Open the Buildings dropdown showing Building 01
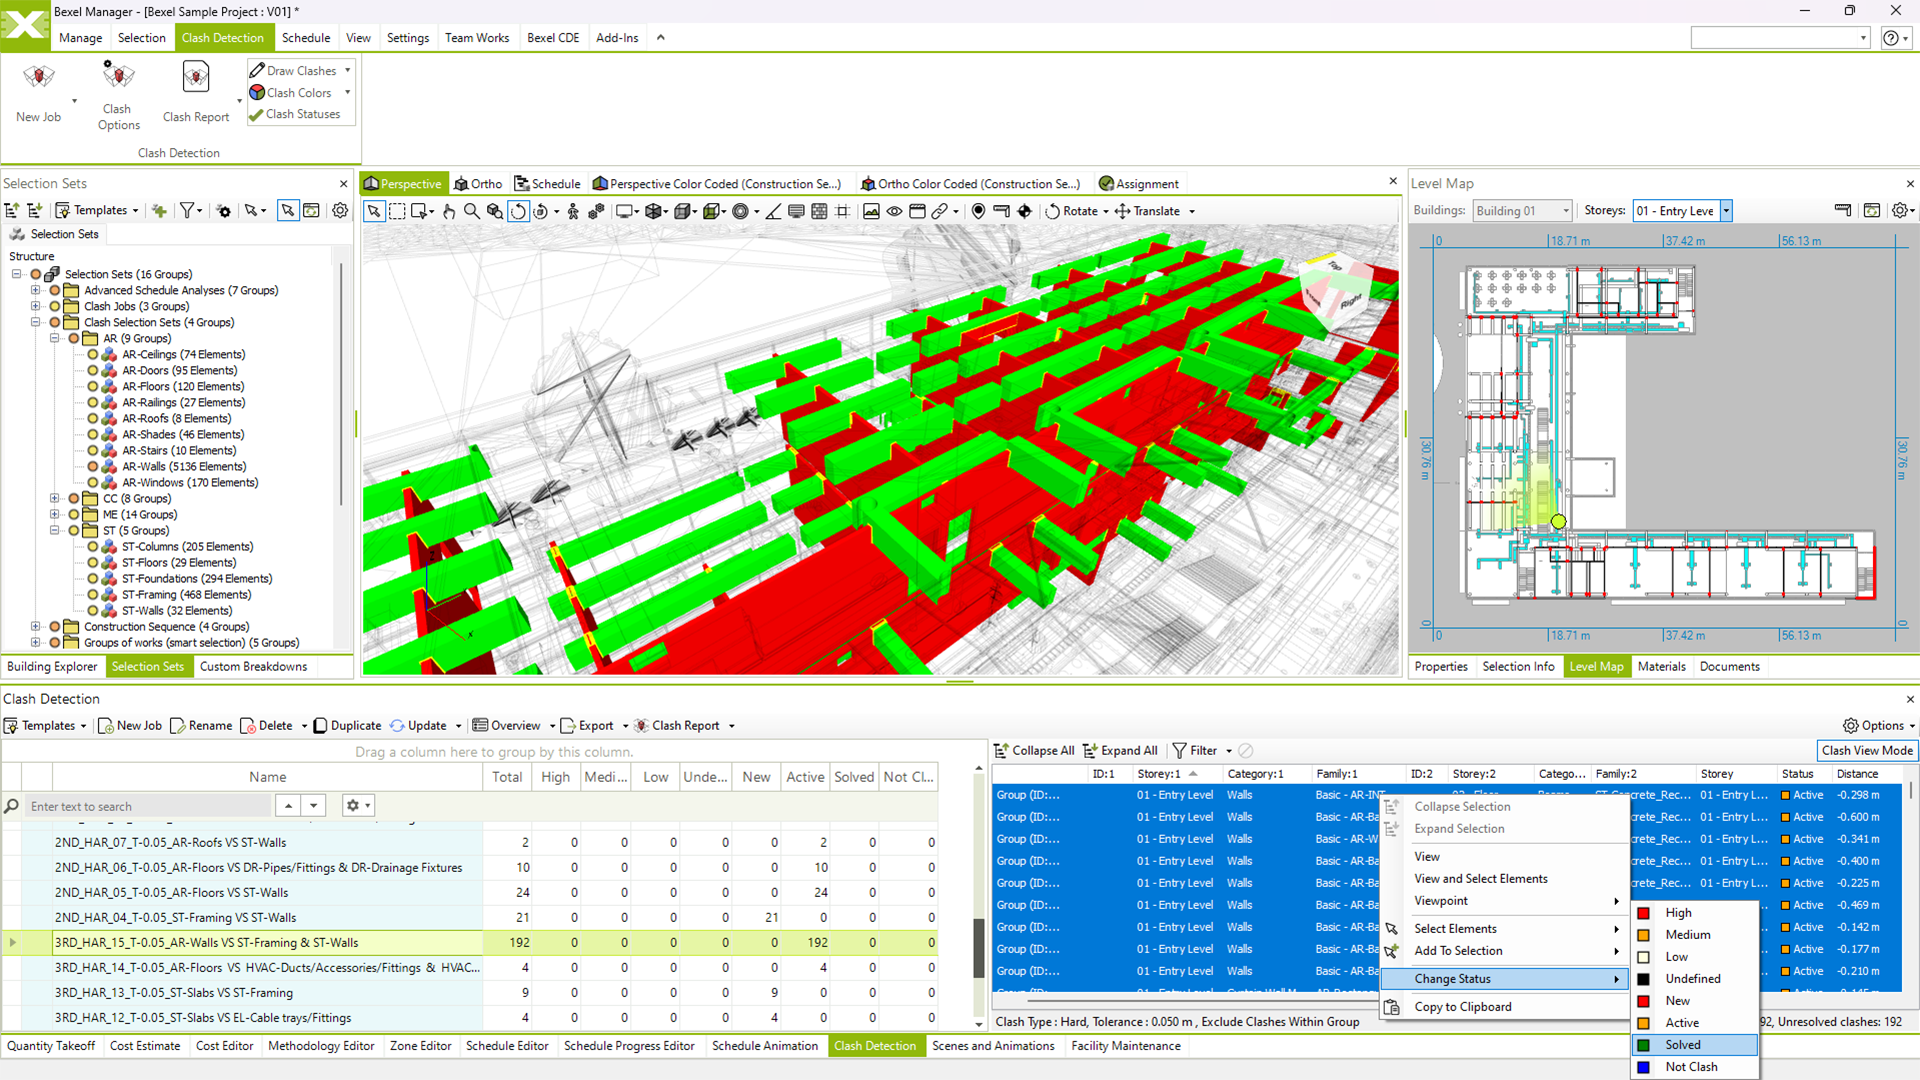The image size is (1920, 1080). (1565, 210)
